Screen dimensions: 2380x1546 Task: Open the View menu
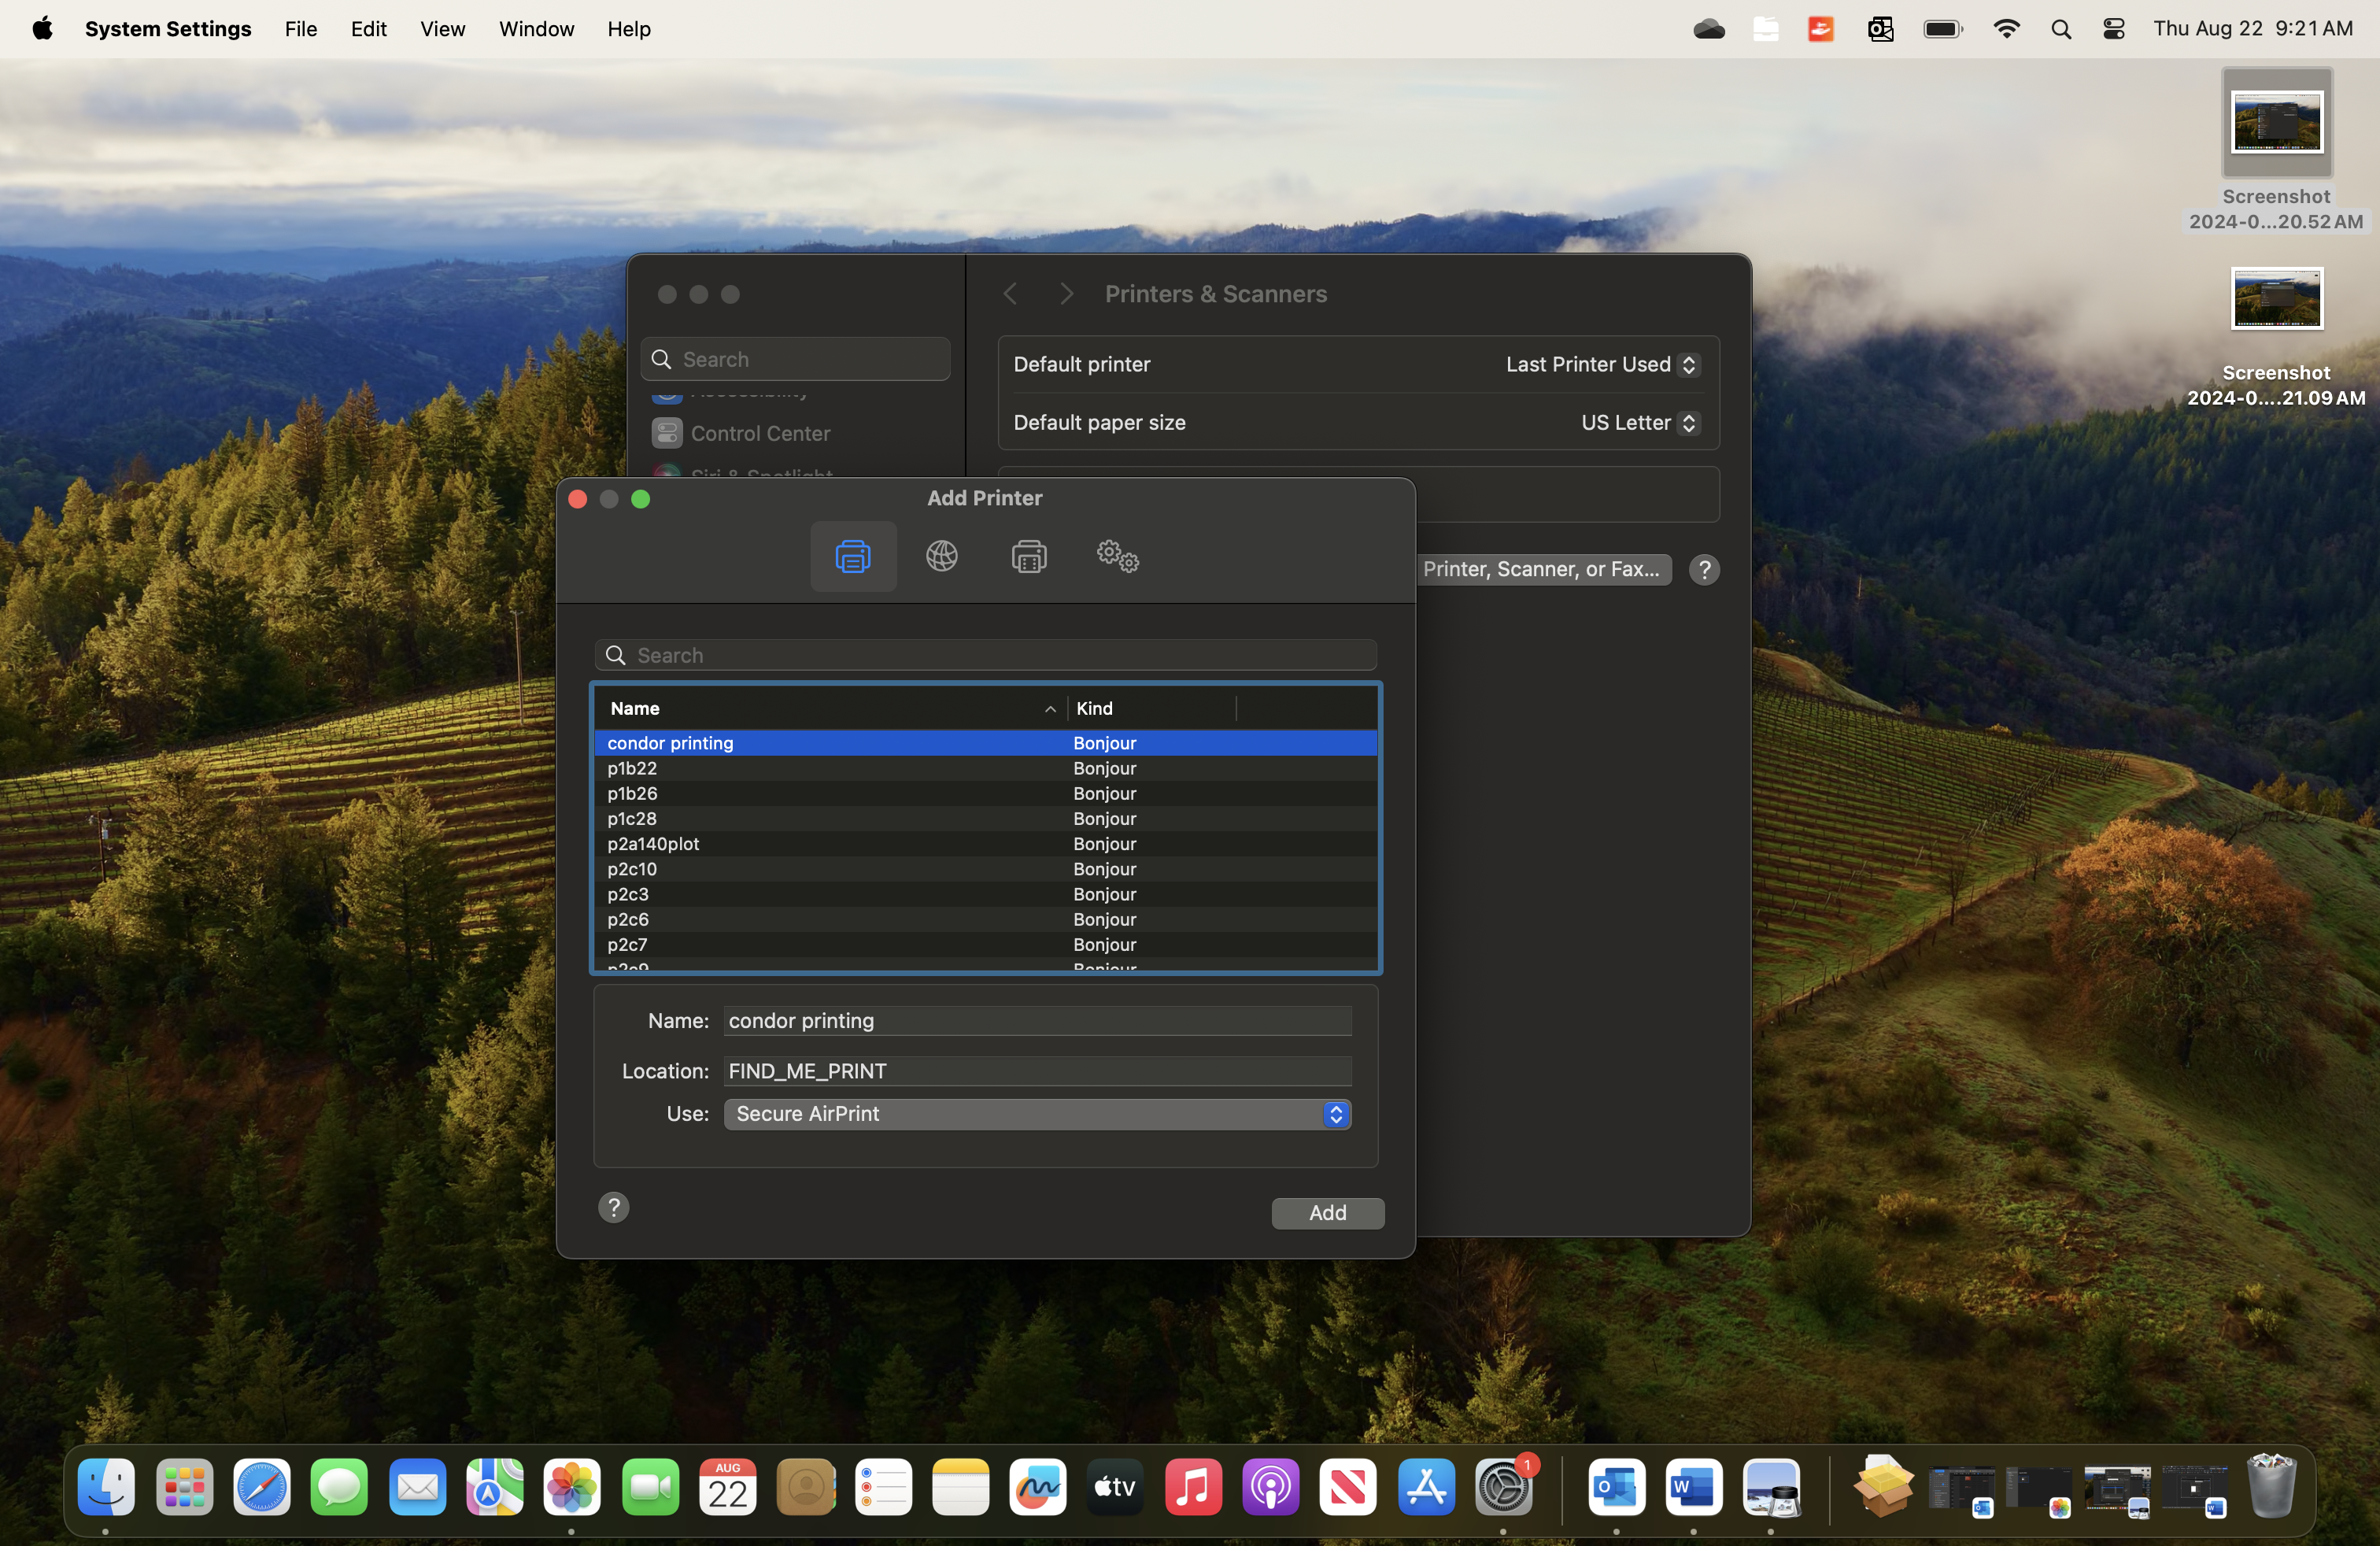442,29
